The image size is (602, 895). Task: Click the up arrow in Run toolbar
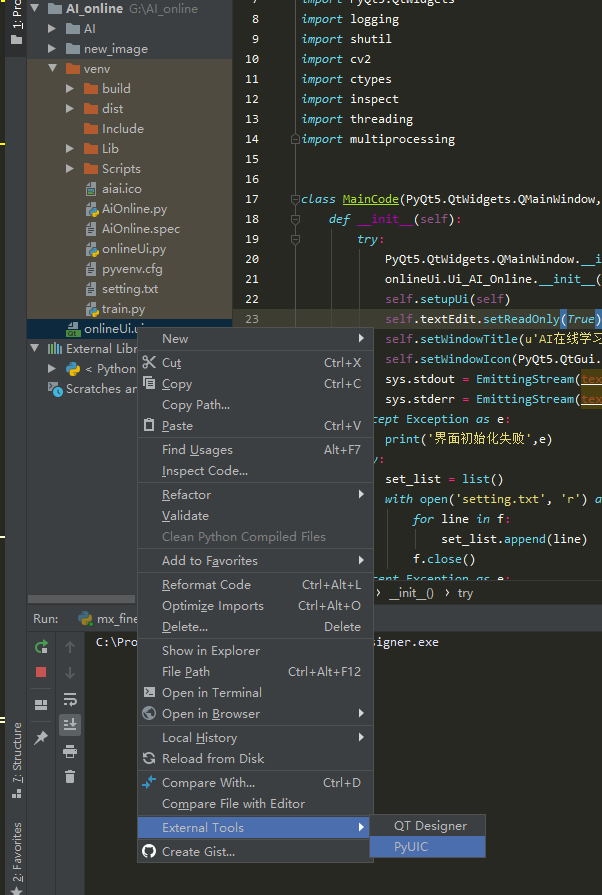70,647
